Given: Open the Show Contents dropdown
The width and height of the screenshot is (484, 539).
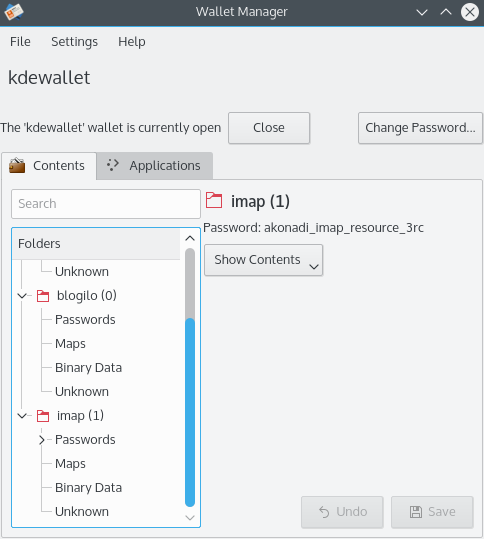Looking at the screenshot, I should pyautogui.click(x=264, y=260).
